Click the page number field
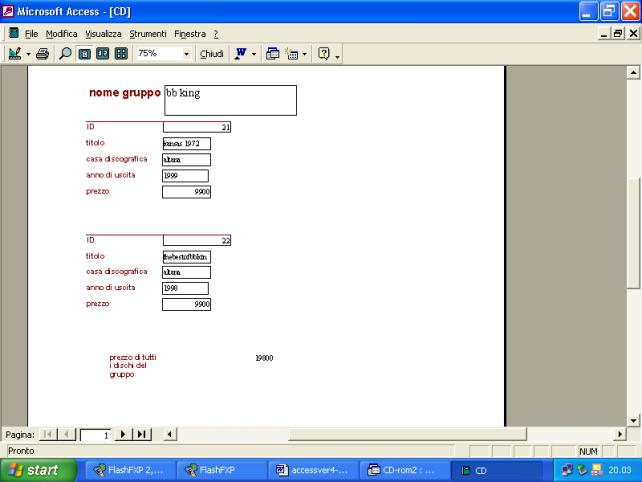Image resolution: width=642 pixels, height=482 pixels. coord(95,435)
